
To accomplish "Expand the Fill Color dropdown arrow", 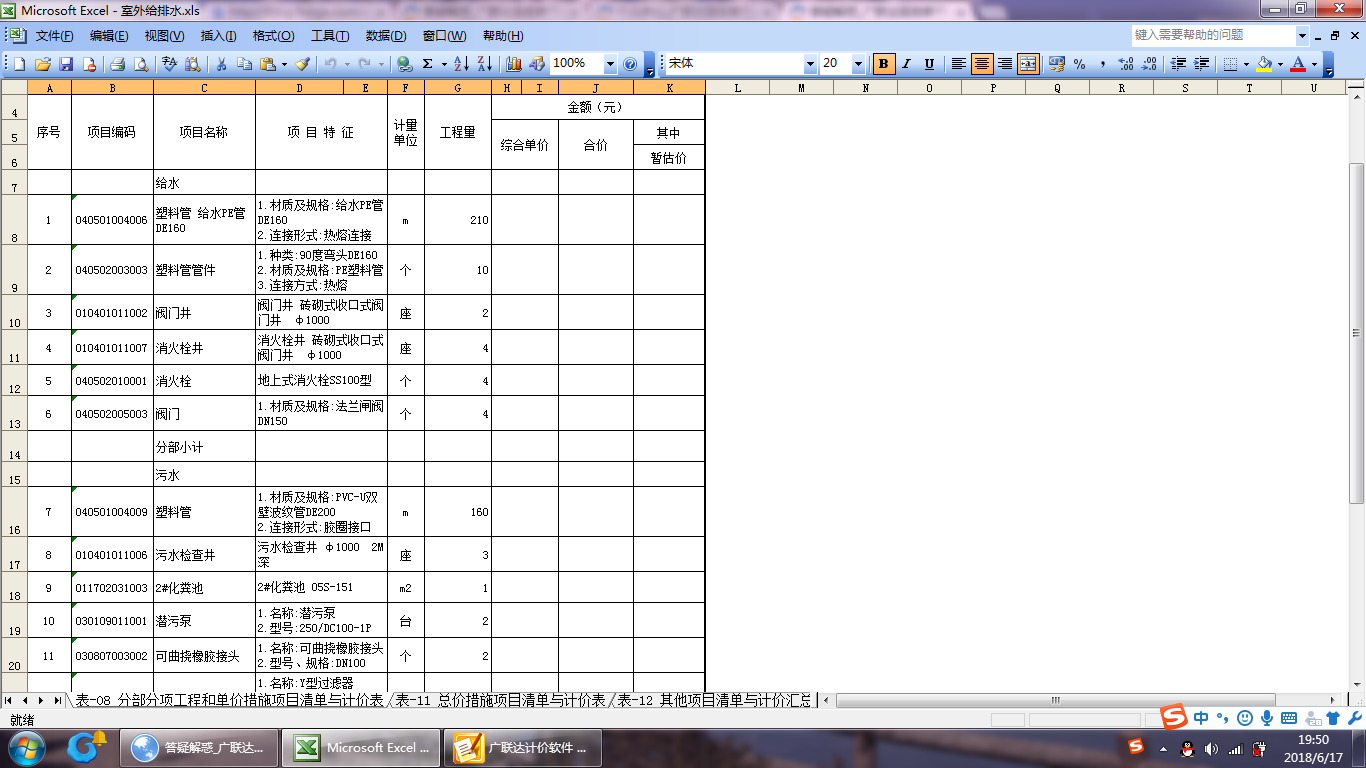I will [1281, 63].
